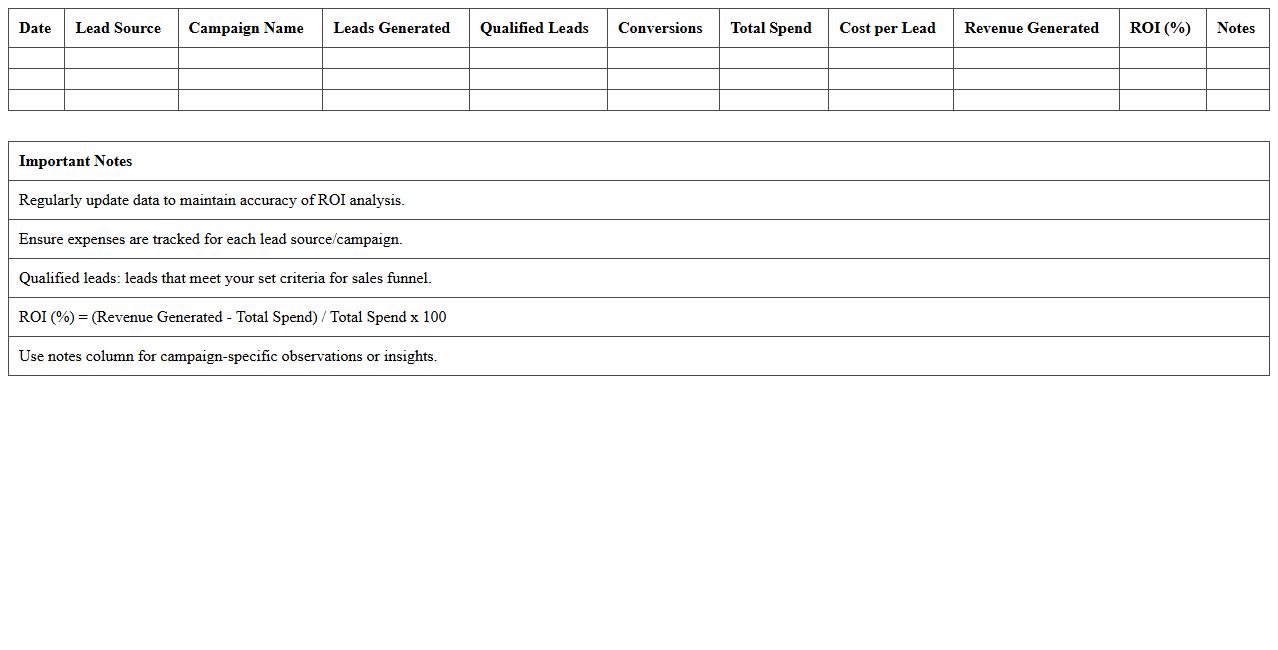
Task: Select the note about regularly updating data
Action: (x=212, y=200)
